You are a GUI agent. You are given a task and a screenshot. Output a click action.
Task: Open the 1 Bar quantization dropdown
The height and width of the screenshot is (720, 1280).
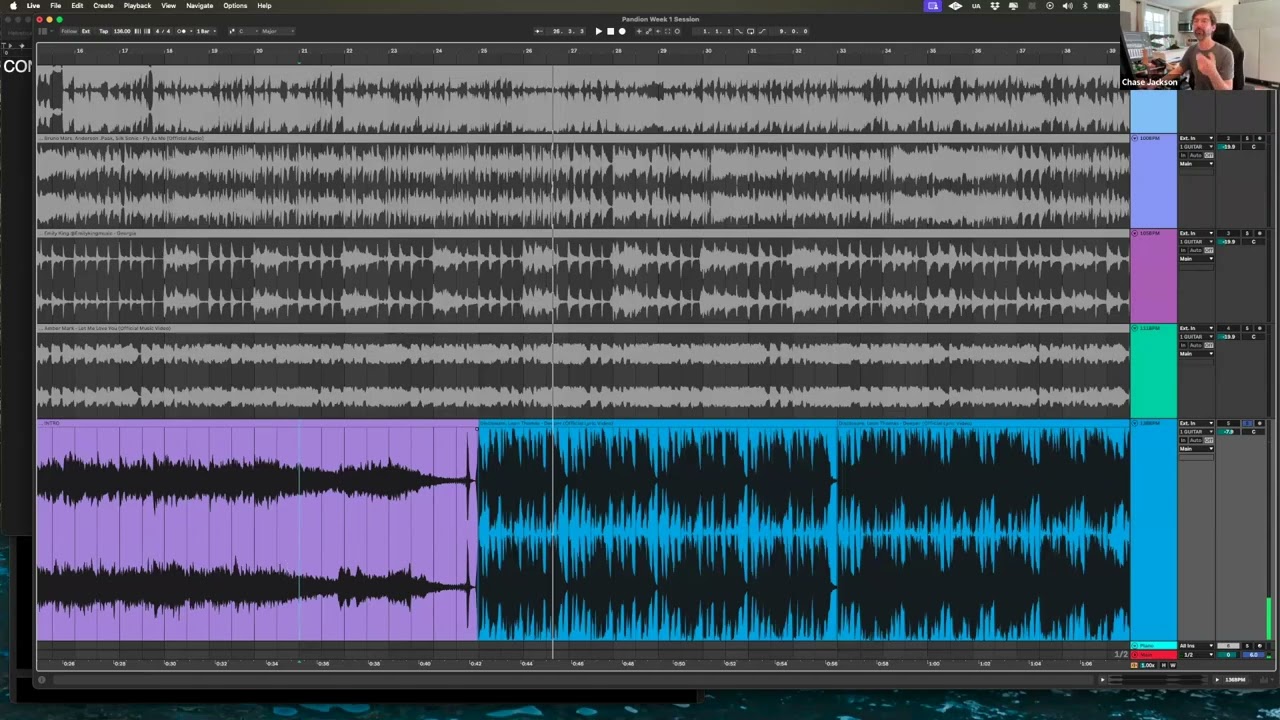(206, 31)
